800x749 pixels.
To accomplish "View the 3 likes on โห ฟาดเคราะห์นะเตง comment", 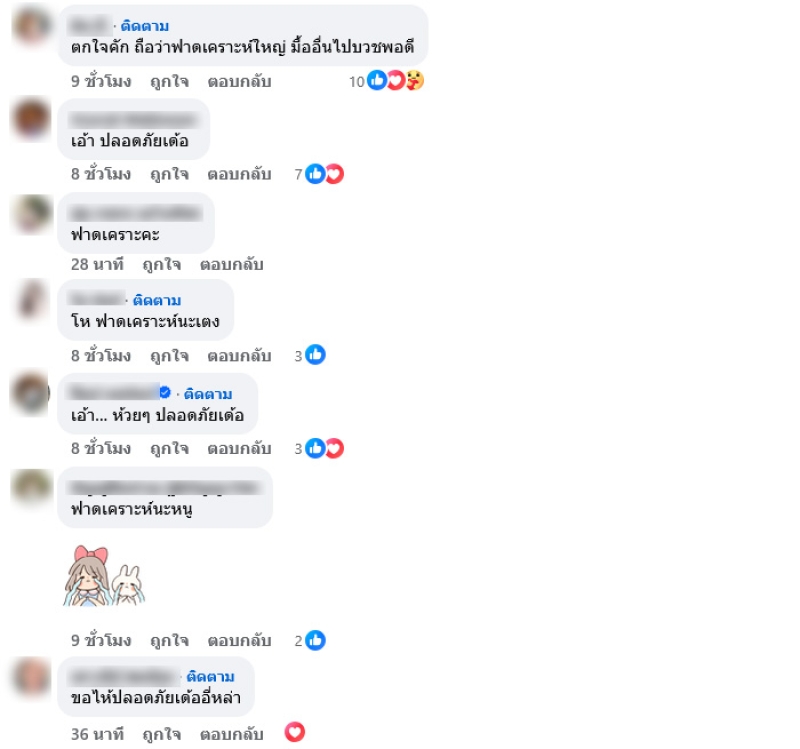I will tap(310, 355).
